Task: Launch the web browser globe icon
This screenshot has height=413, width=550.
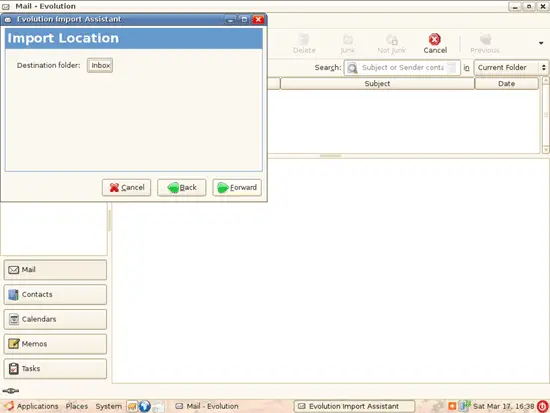Action: click(145, 406)
